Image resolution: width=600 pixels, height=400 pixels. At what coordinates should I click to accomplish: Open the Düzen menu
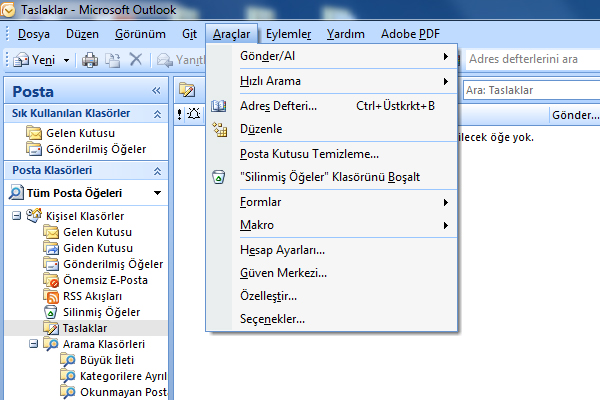[x=82, y=34]
